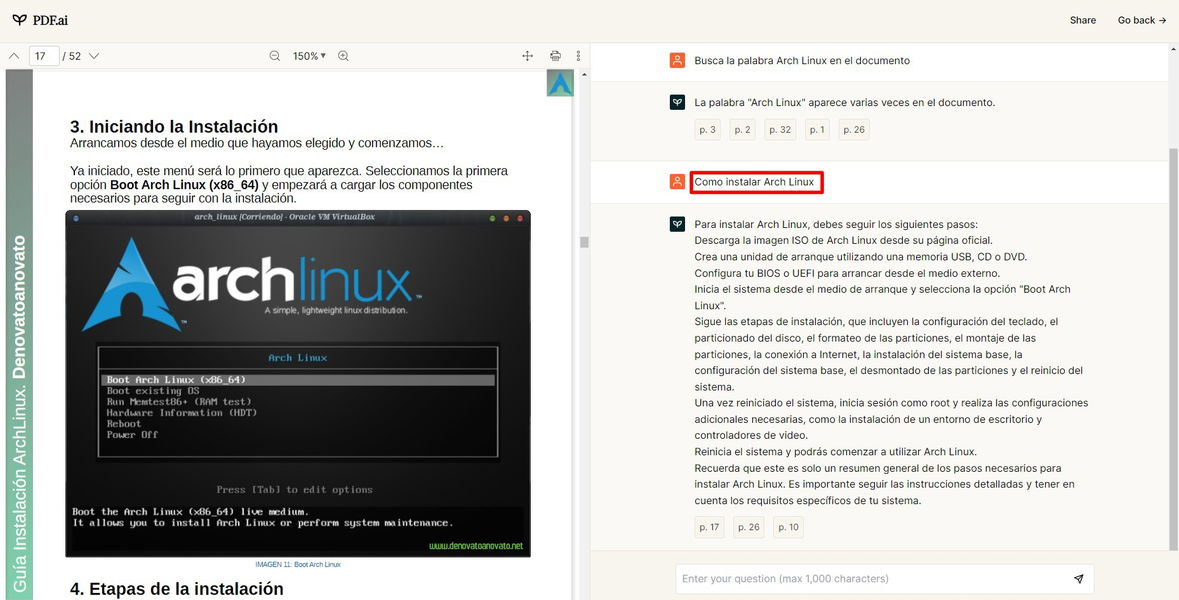Click the answer line 'Descarga la imagen ISO de Arch Linux'
The height and width of the screenshot is (600, 1179).
844,241
